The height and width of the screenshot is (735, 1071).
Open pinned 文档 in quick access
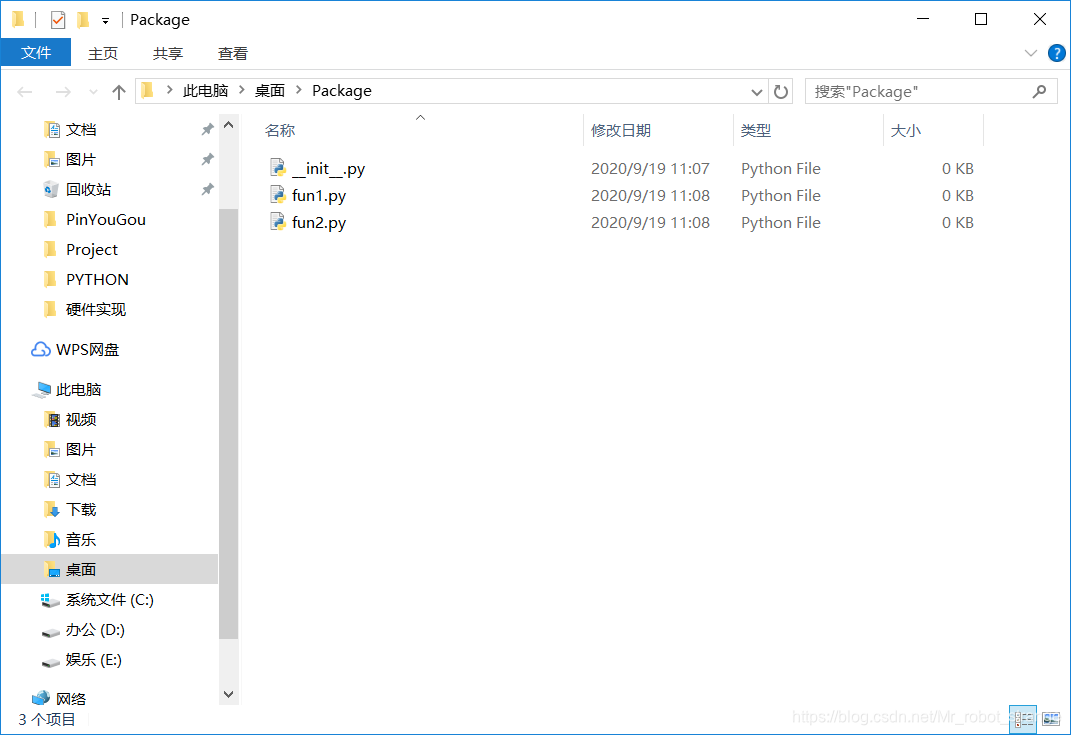tap(81, 130)
